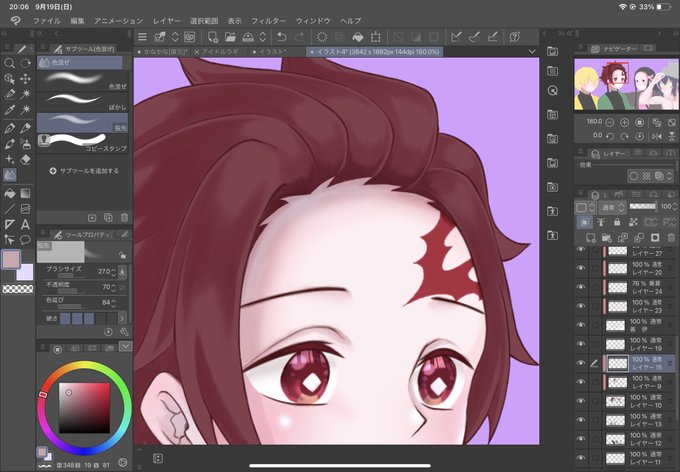
Task: Hide layer レイヤー 23 with eye icon
Action: pos(581,306)
